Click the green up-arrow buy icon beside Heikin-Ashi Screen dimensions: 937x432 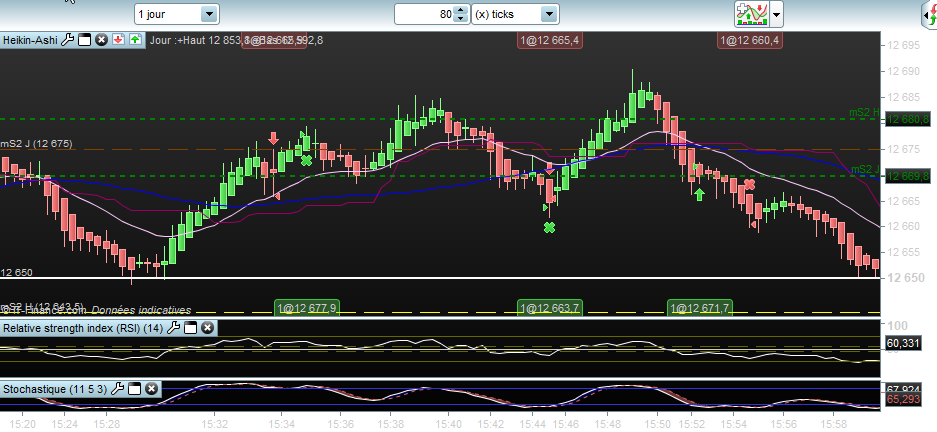pyautogui.click(x=135, y=40)
